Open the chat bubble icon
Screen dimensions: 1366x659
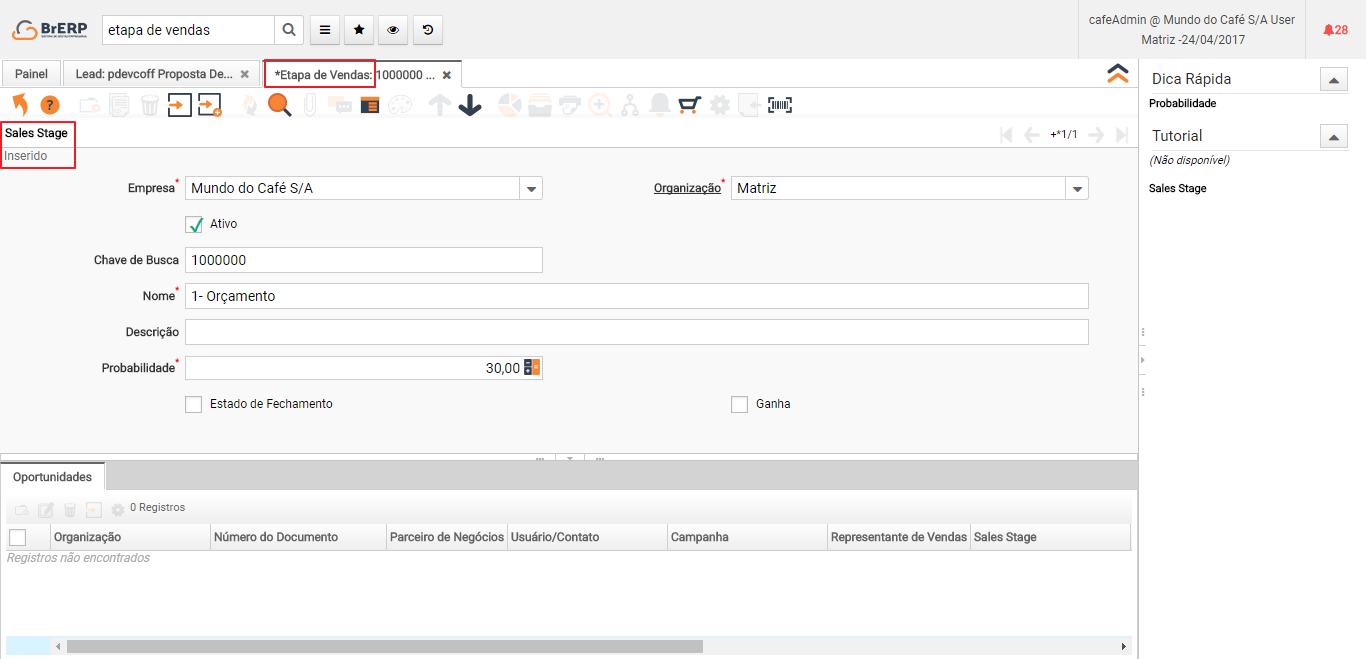pyautogui.click(x=340, y=105)
